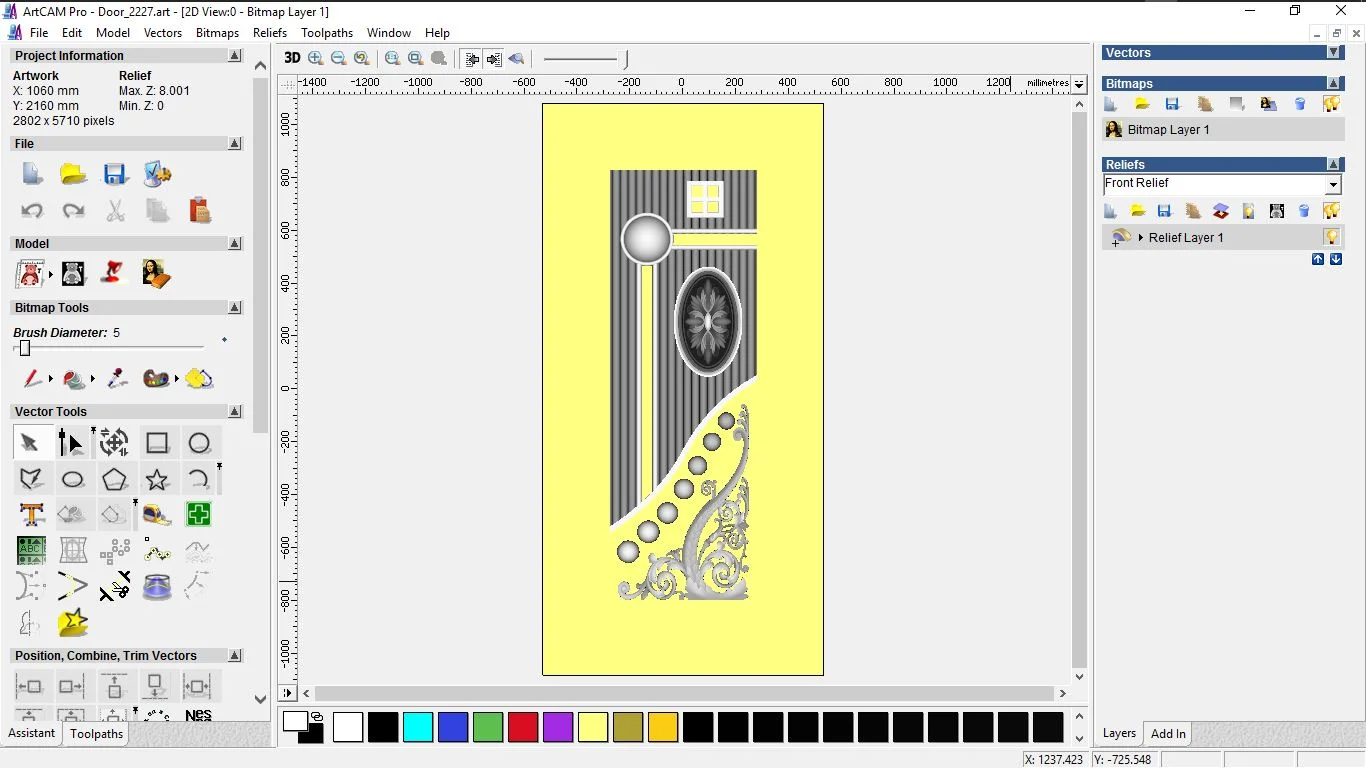Delete bitmap layer with trash bin icon
This screenshot has width=1366, height=768.
pos(1300,104)
